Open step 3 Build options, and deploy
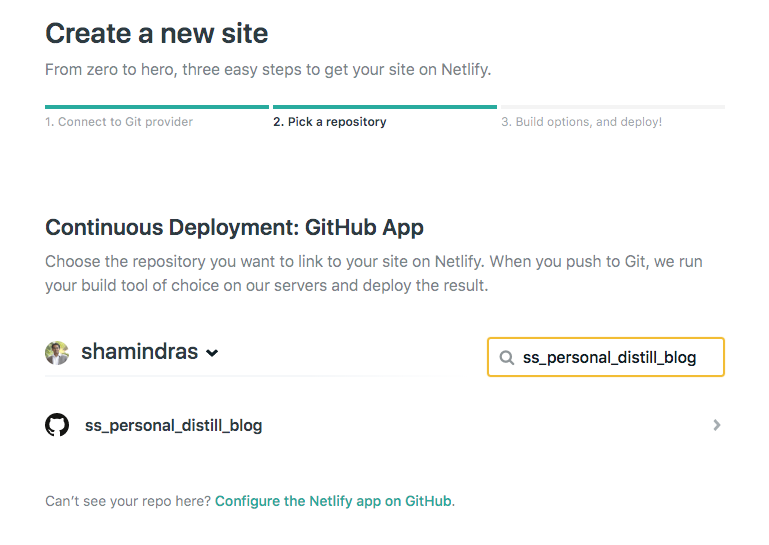The height and width of the screenshot is (545, 769). point(582,122)
